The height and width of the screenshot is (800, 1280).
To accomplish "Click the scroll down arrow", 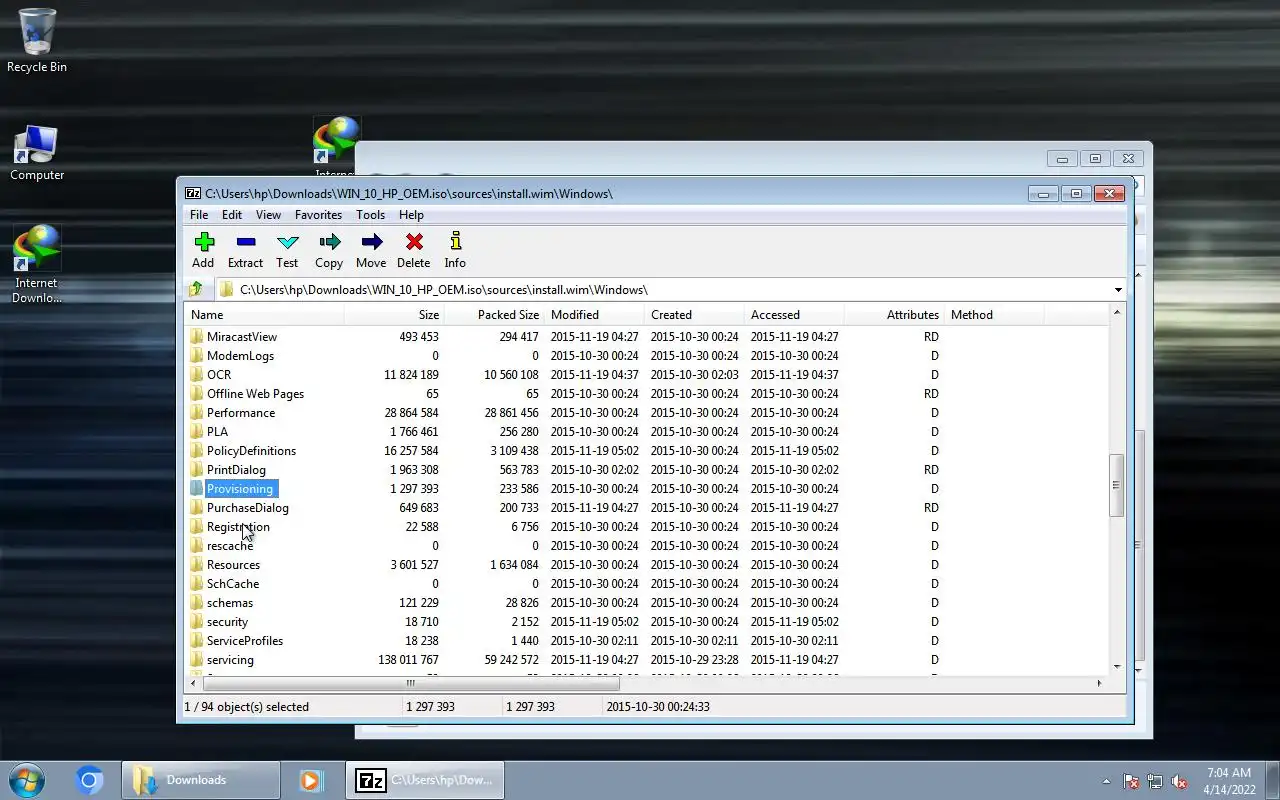I will point(1117,667).
